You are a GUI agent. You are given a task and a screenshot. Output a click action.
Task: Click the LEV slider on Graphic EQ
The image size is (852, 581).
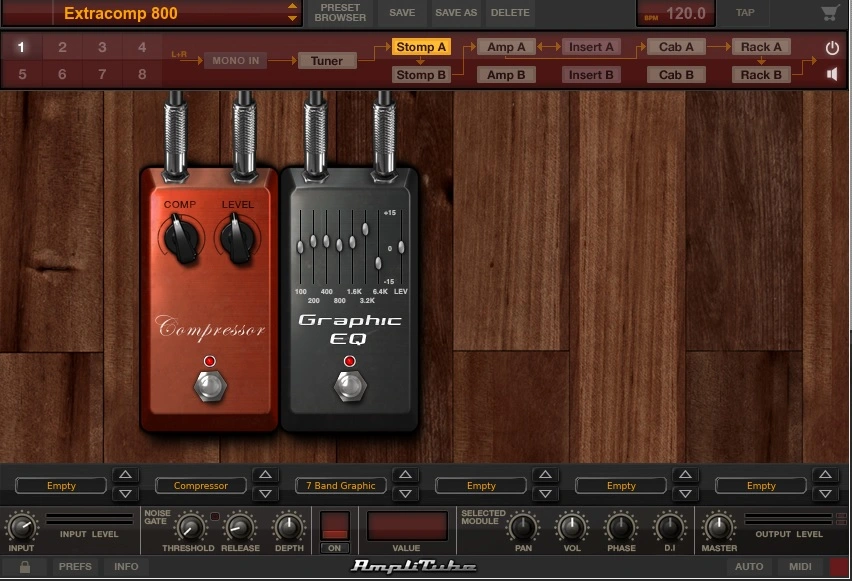pyautogui.click(x=401, y=246)
